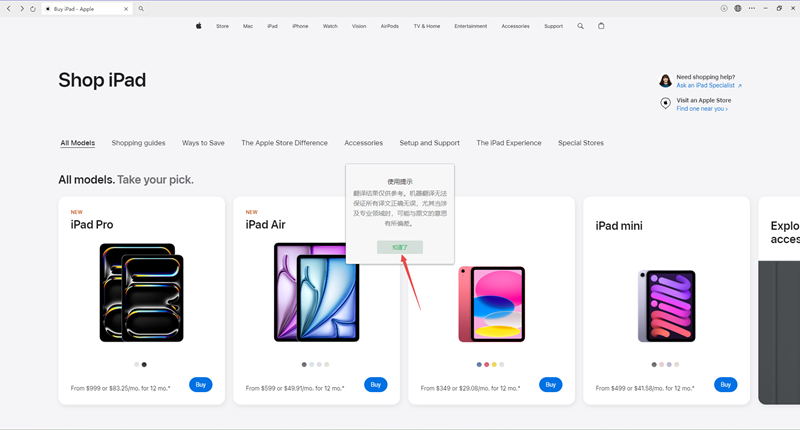Open the Watch menu item
Screen dimensions: 800x430
(330, 26)
